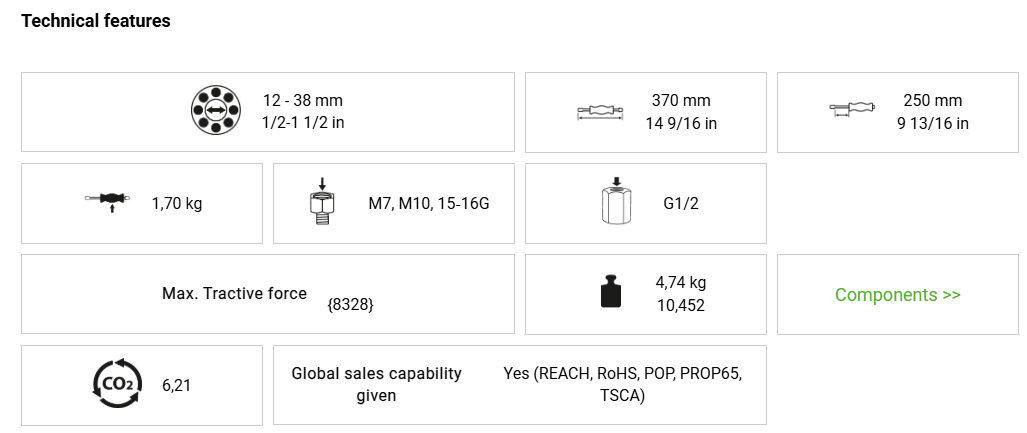This screenshot has width=1027, height=433.
Task: Click the 14 9/16 in length value
Action: click(x=681, y=124)
